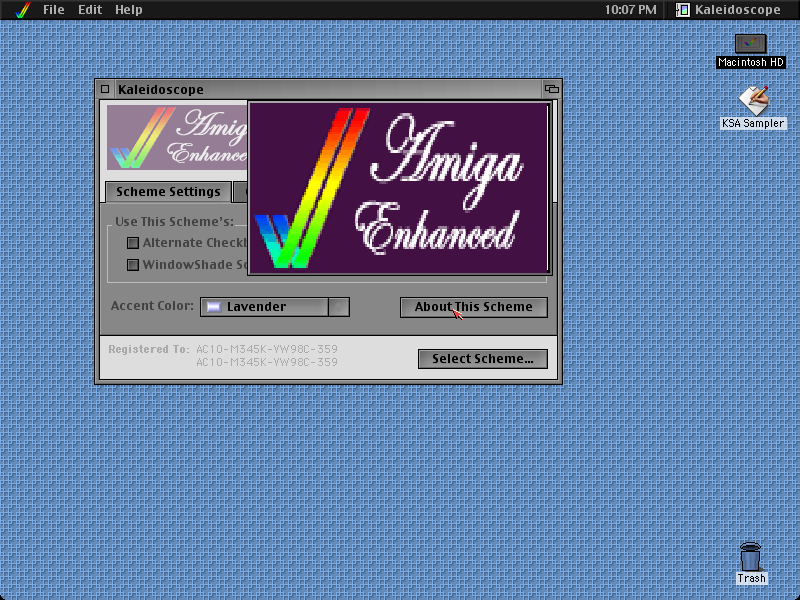Viewport: 800px width, 600px height.
Task: Click the lavender color swatch
Action: coord(213,307)
